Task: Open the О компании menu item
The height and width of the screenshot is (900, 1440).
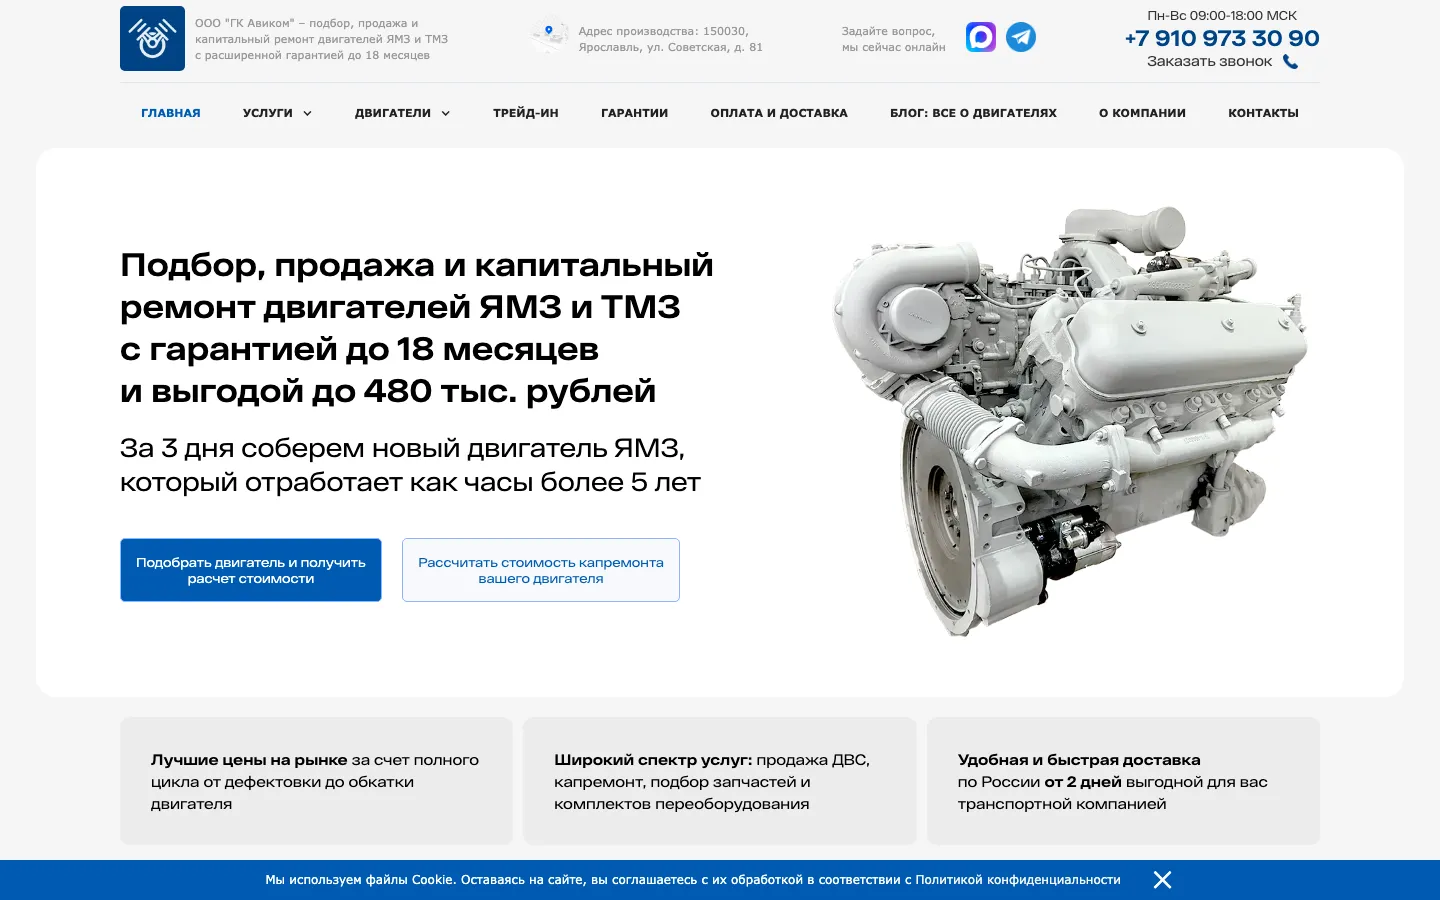Action: [1142, 113]
